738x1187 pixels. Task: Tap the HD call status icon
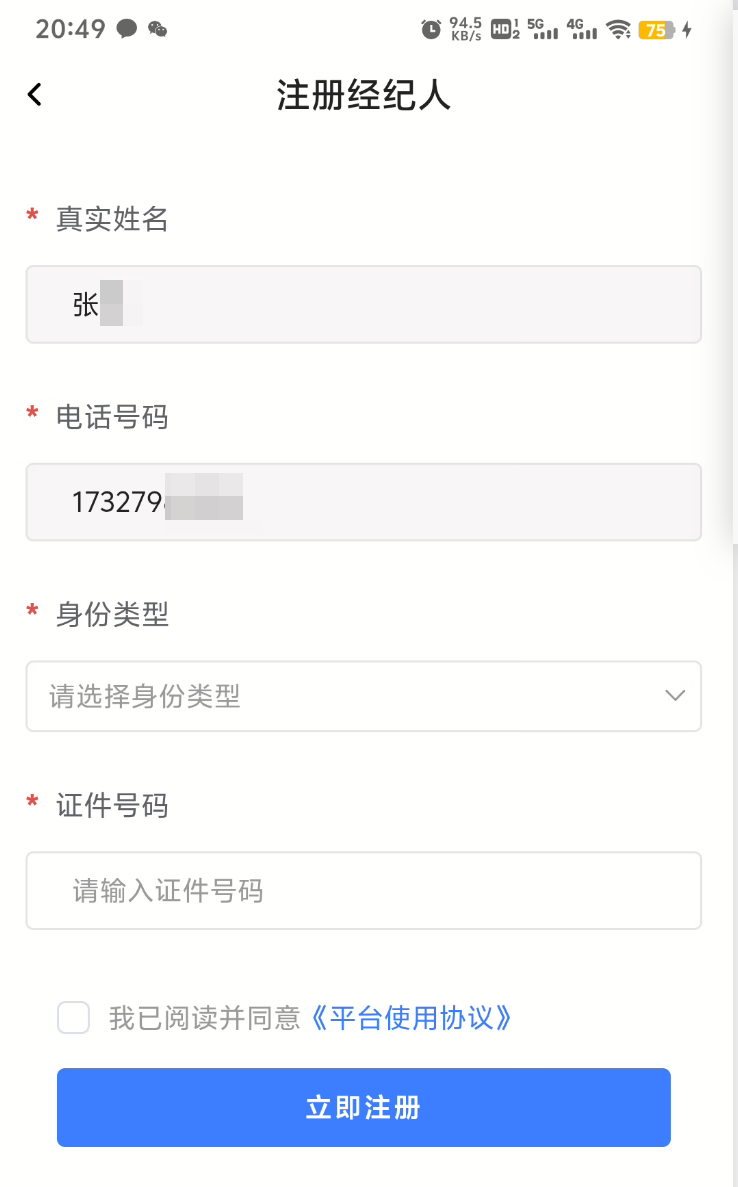506,29
